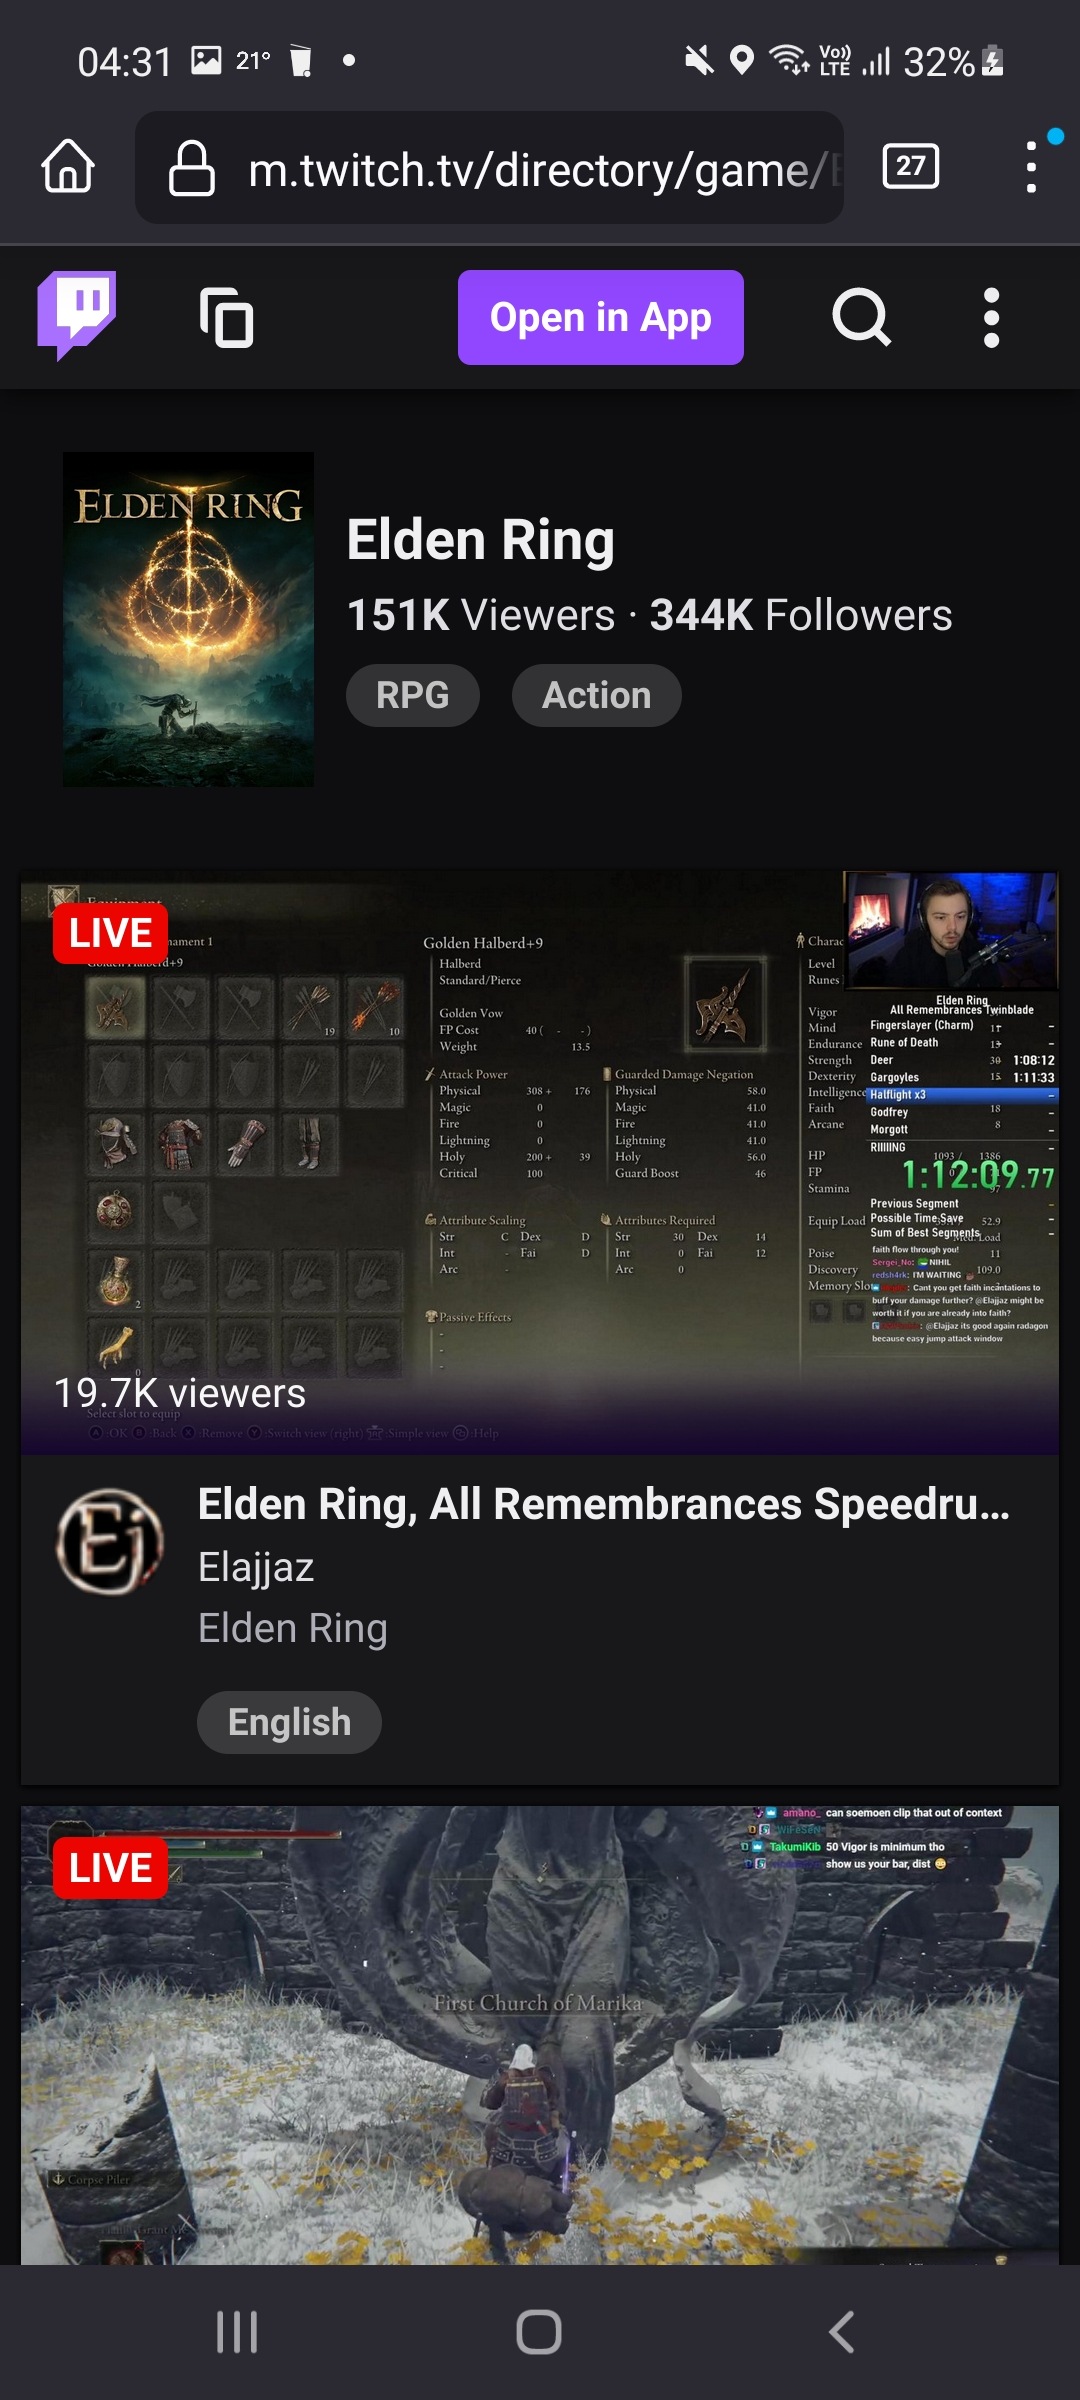Open browser three-dot overflow menu
The image size is (1080, 2400).
tap(1031, 166)
